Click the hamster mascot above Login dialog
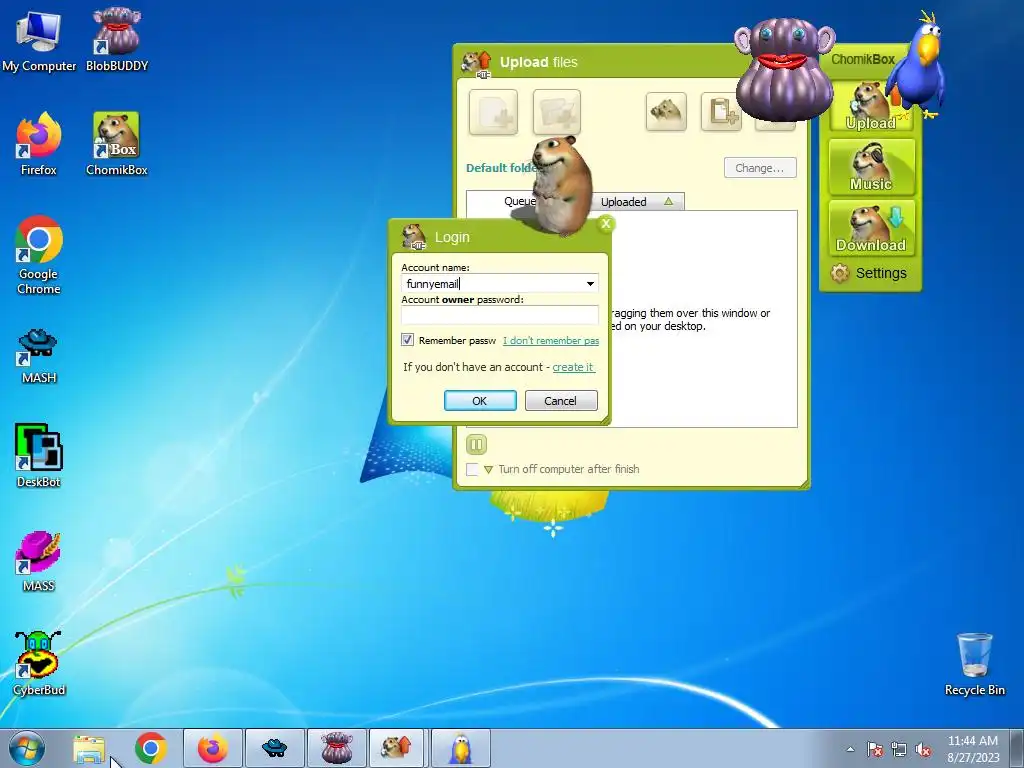The height and width of the screenshot is (768, 1024). coord(562,186)
